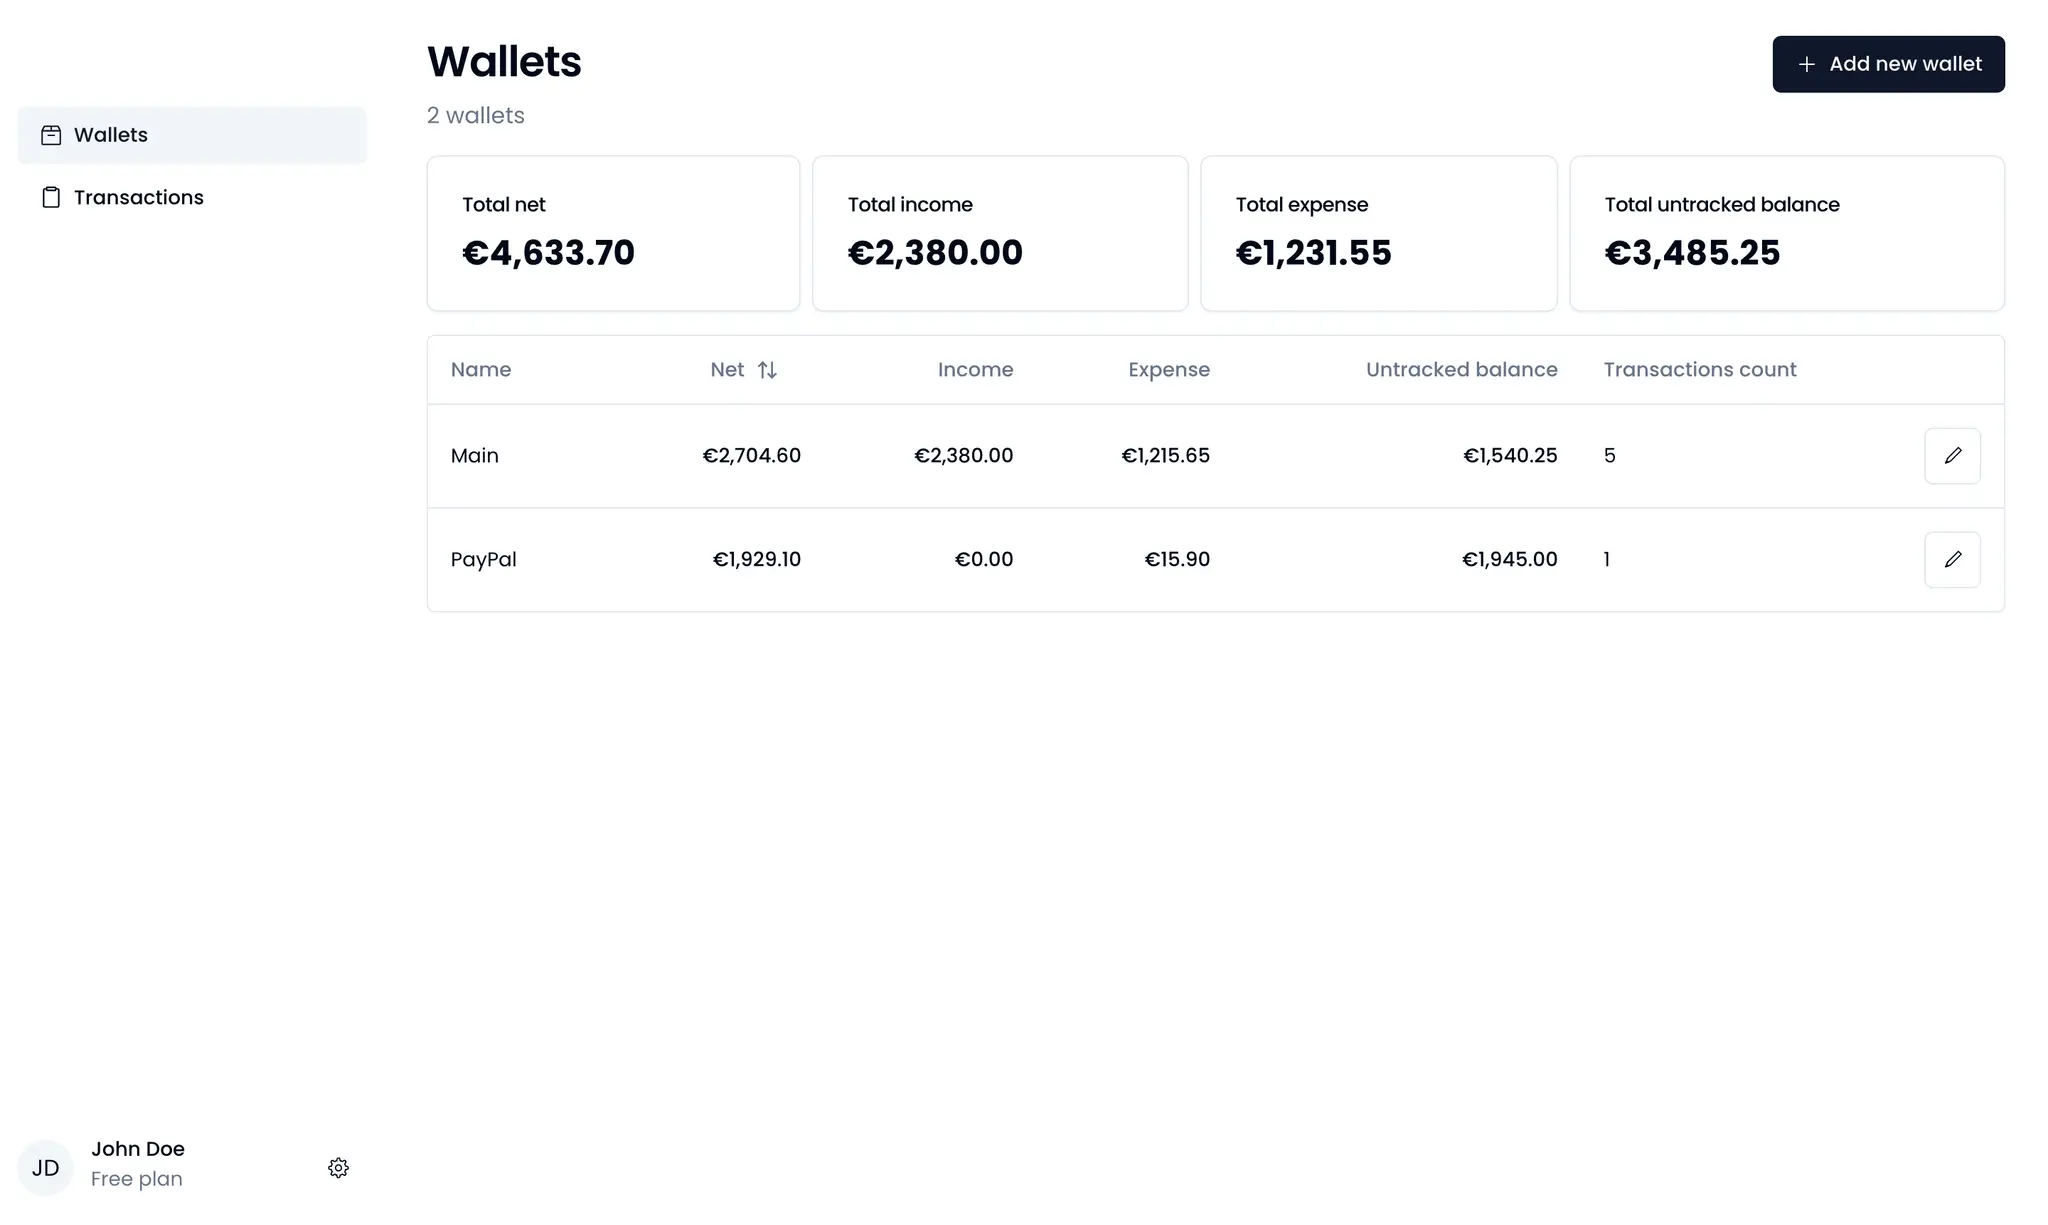Click the plus icon for new wallet
Screen dimensions: 2048x1225
click(1806, 65)
